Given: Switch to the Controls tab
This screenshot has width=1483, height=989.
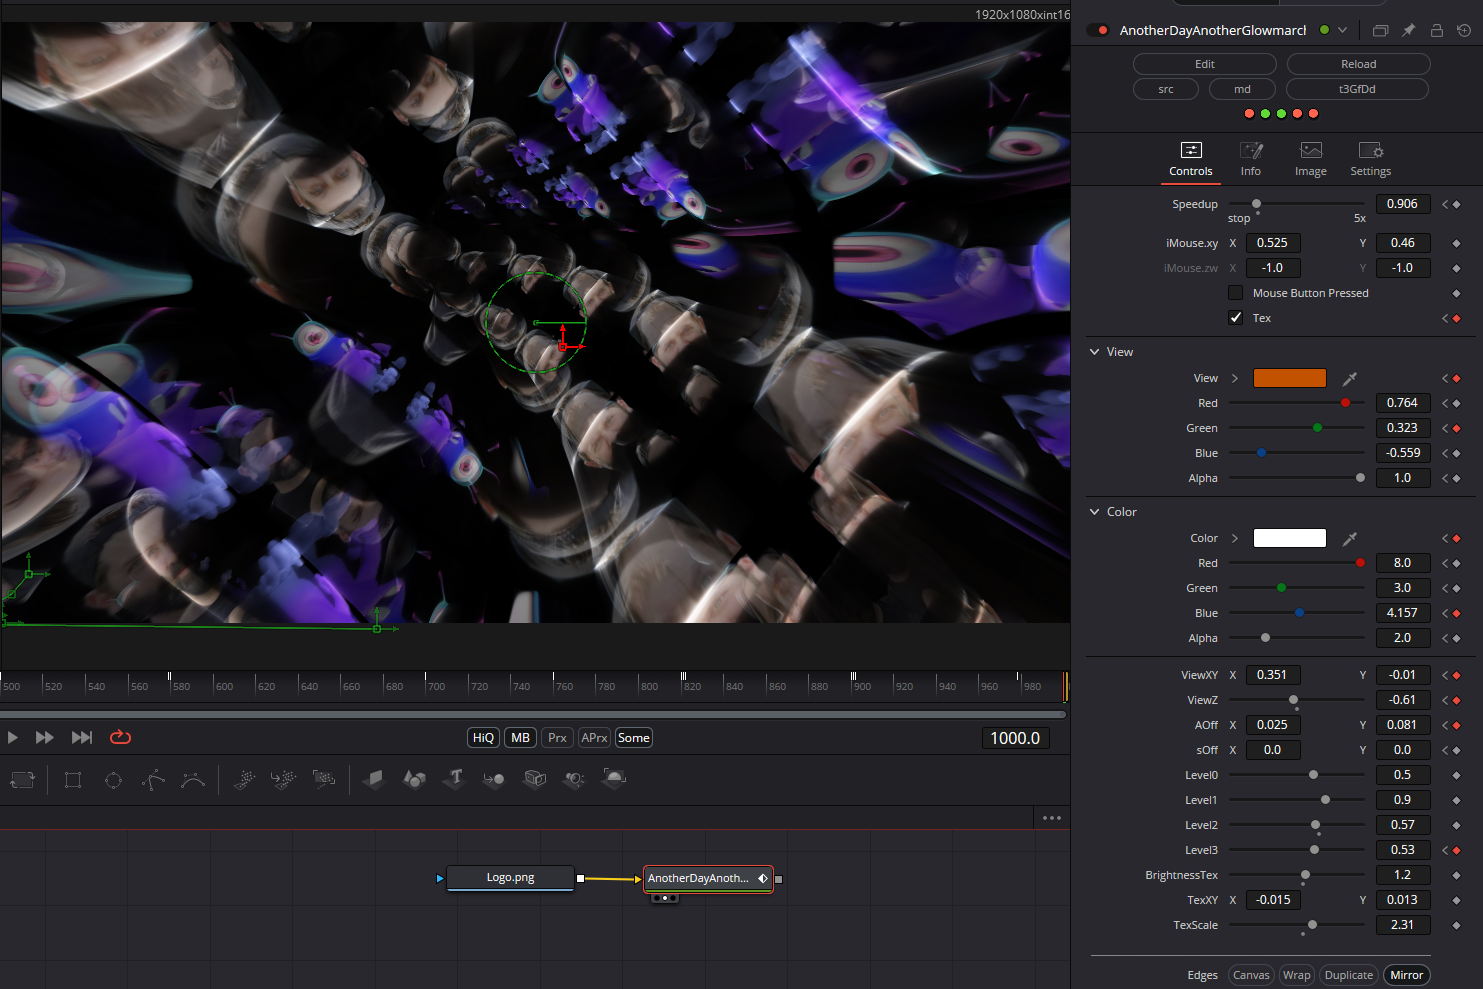Looking at the screenshot, I should (x=1191, y=159).
